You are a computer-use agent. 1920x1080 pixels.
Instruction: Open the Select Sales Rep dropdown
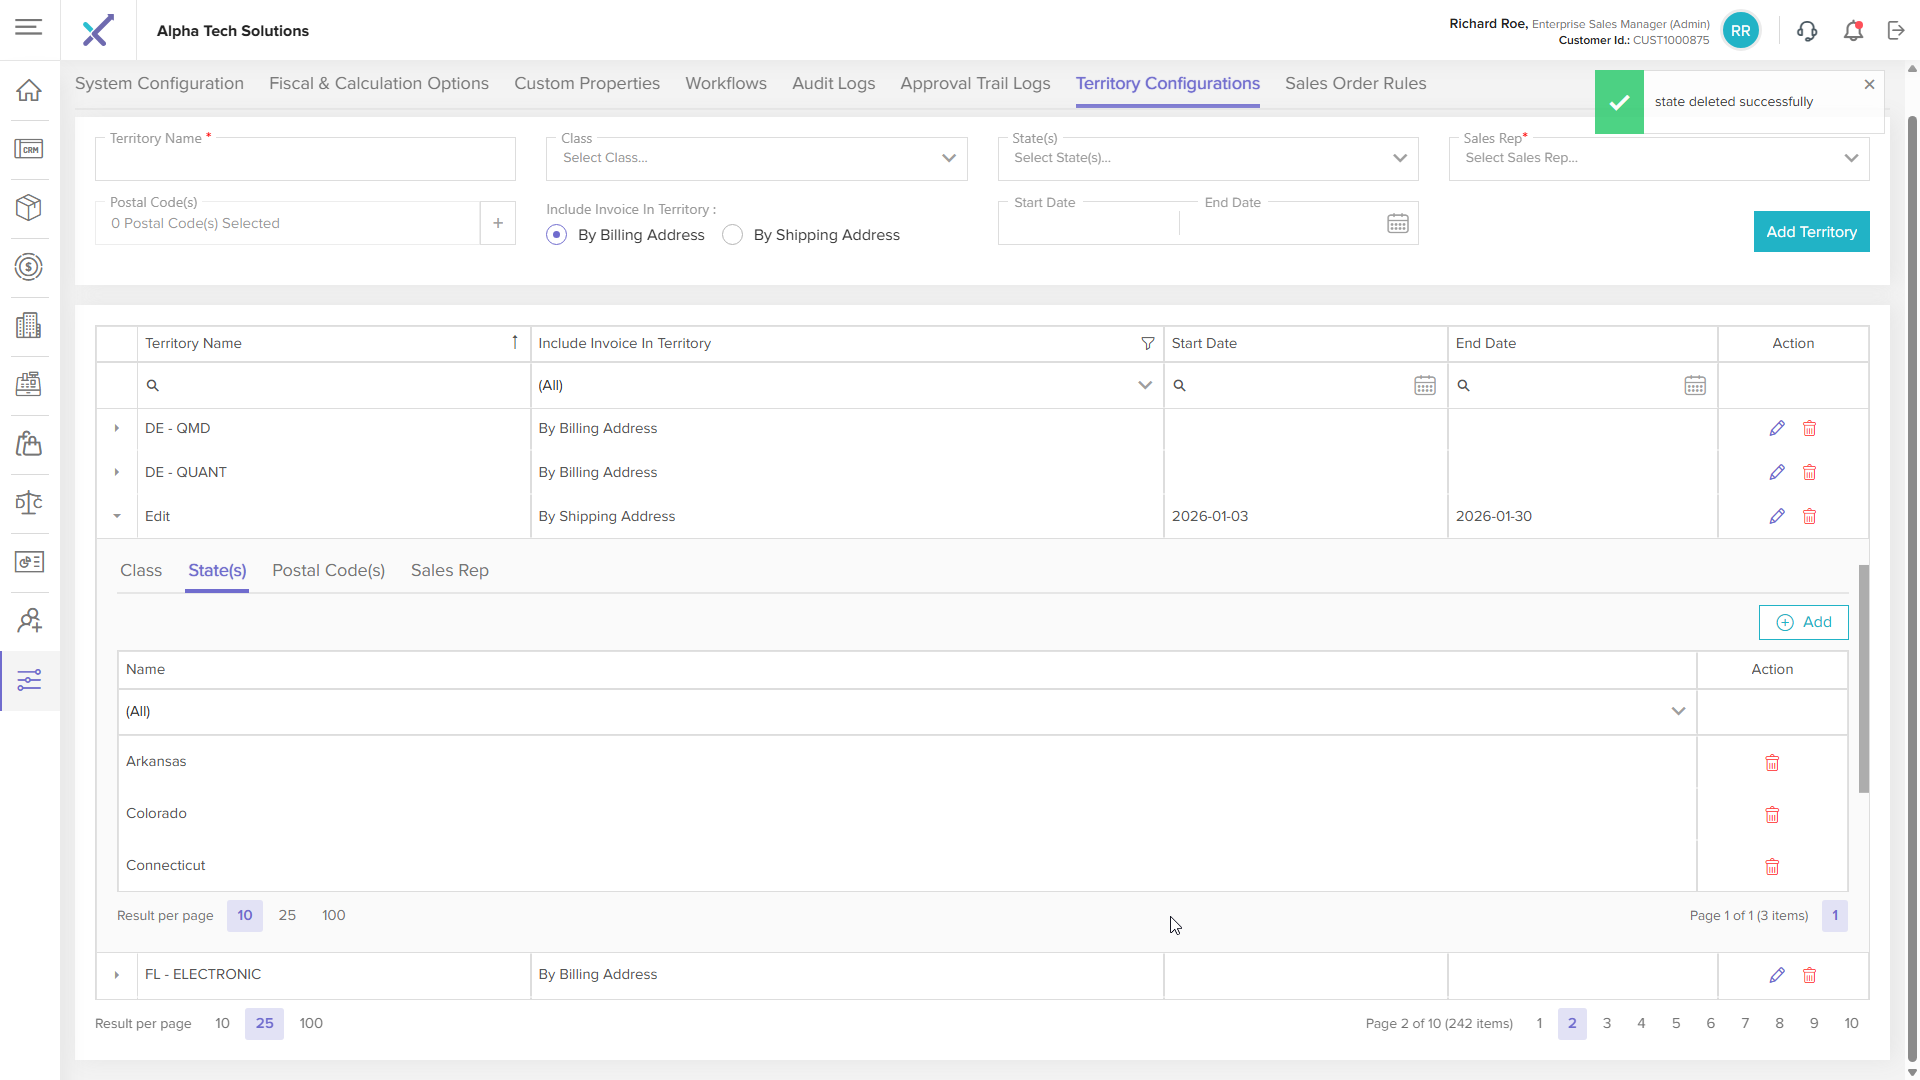(x=1658, y=158)
